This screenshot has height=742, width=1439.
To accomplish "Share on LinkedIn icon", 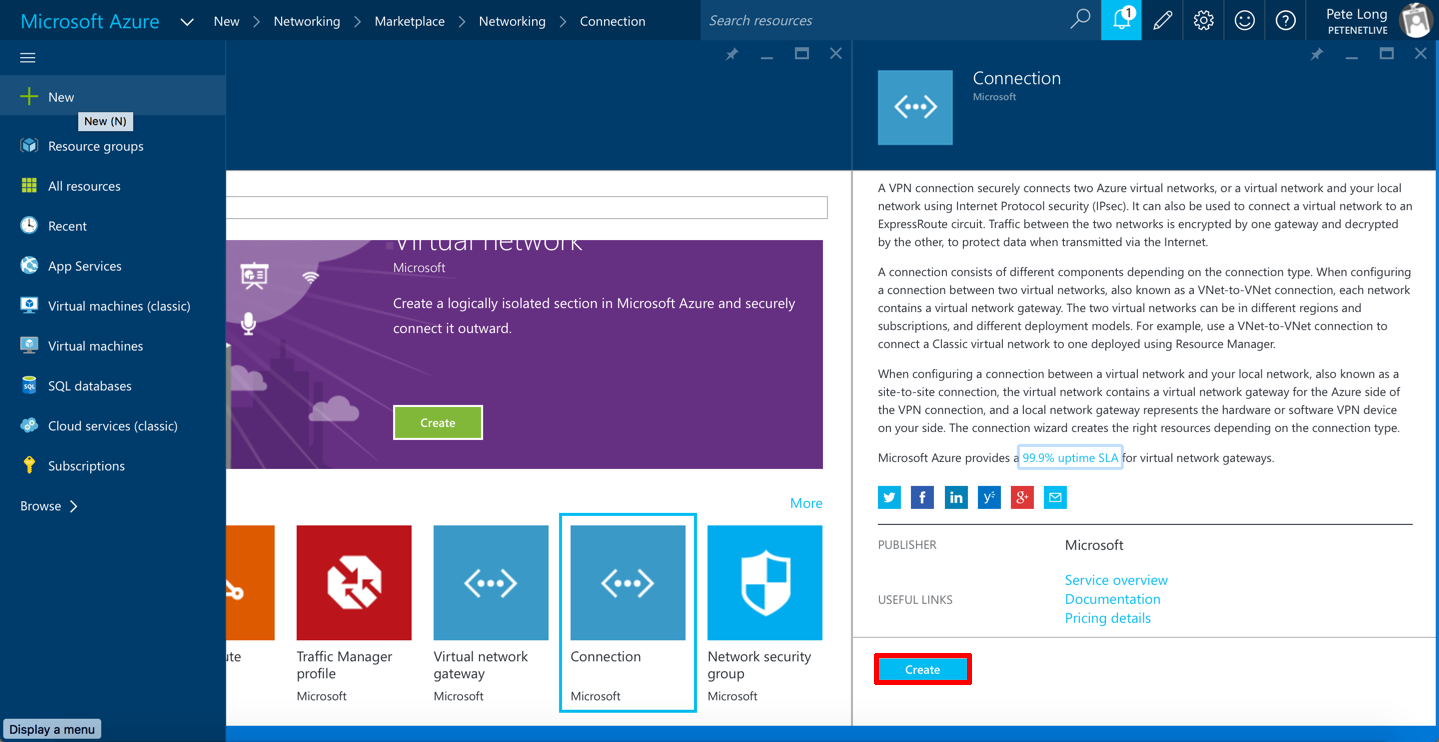I will click(x=956, y=497).
